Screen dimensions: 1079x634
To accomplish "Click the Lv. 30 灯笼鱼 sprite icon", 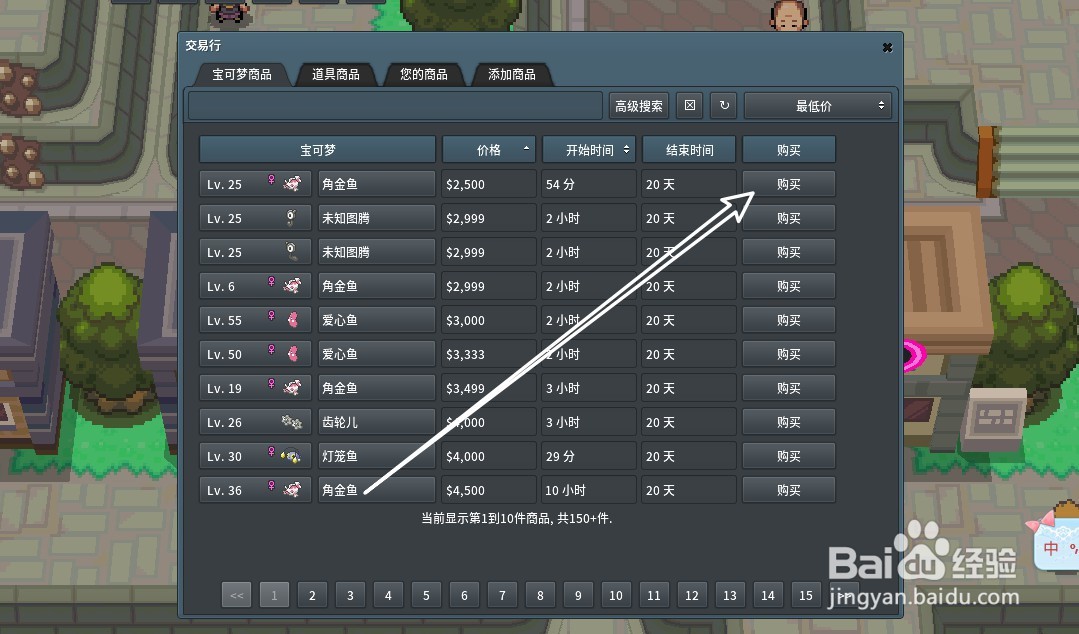I will [x=292, y=456].
